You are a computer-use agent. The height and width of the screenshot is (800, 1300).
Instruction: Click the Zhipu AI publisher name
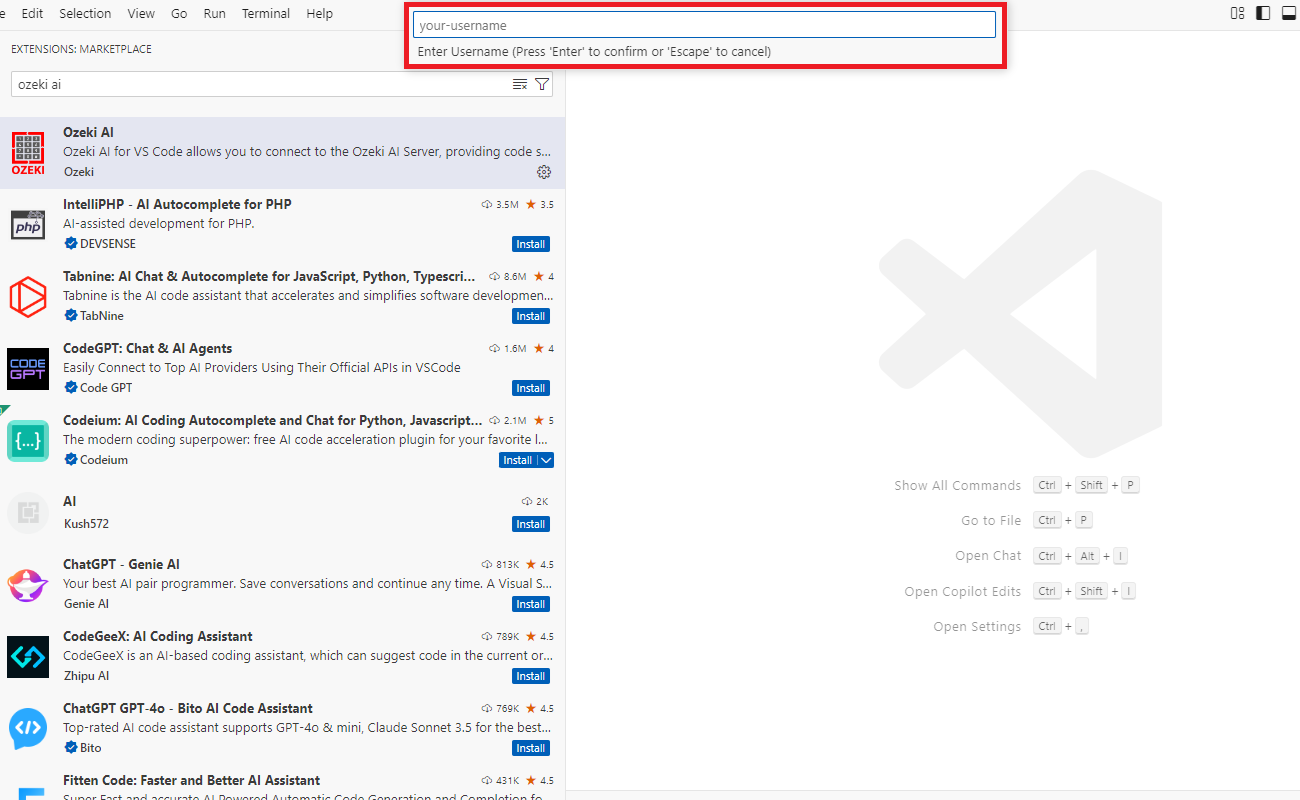click(86, 676)
